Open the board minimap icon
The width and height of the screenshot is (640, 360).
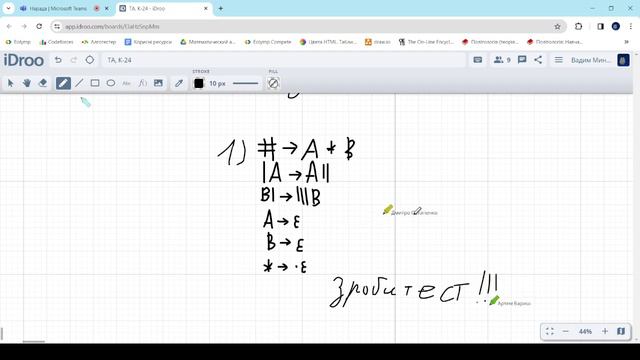coord(621,331)
